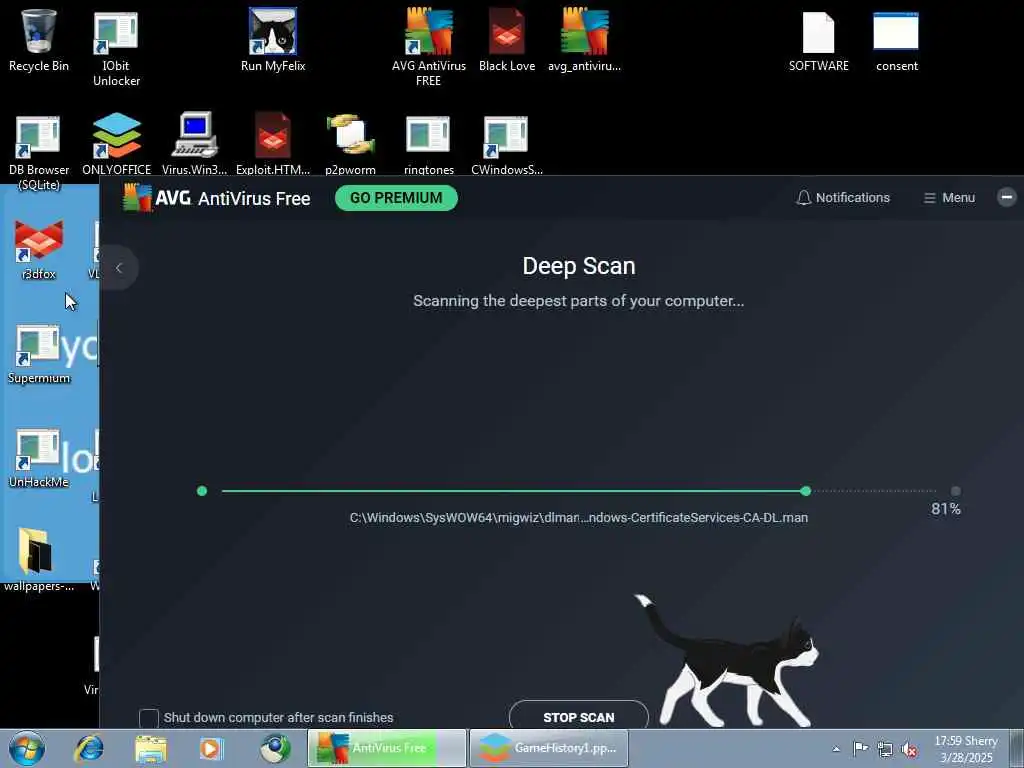Launch the Supermium desktop shortcut
Screen dimensions: 1024x768
point(39,353)
